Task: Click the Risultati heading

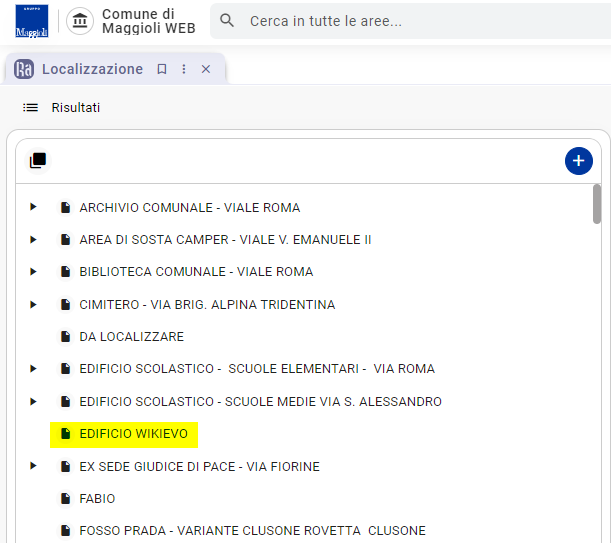Action: pyautogui.click(x=76, y=108)
